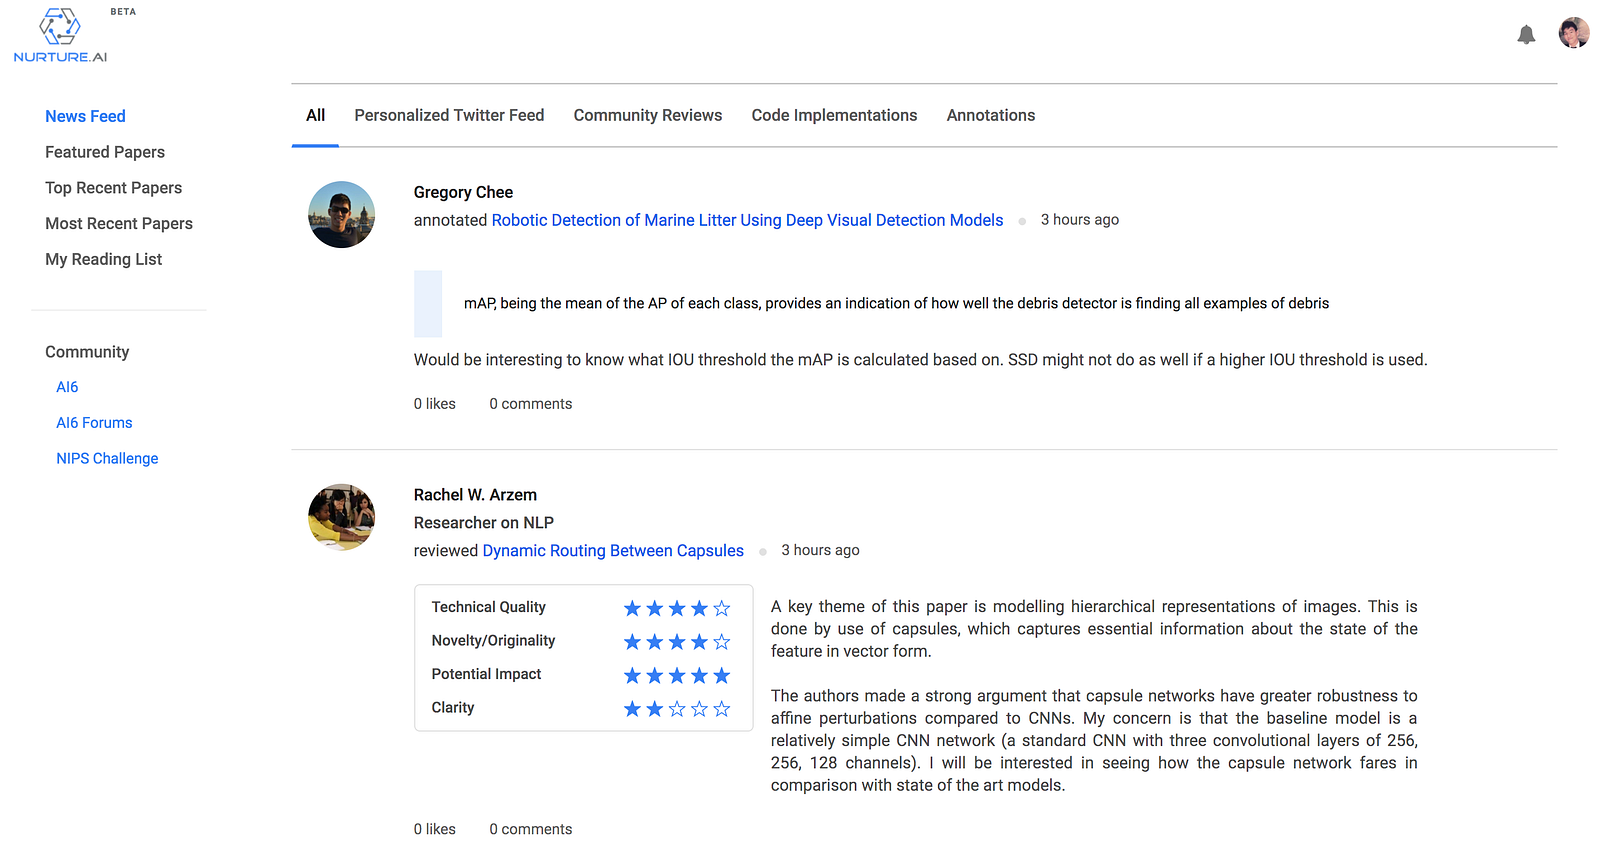Open Rachel W. Arzem's profile picture
Image resolution: width=1600 pixels, height=858 pixels.
coord(341,517)
